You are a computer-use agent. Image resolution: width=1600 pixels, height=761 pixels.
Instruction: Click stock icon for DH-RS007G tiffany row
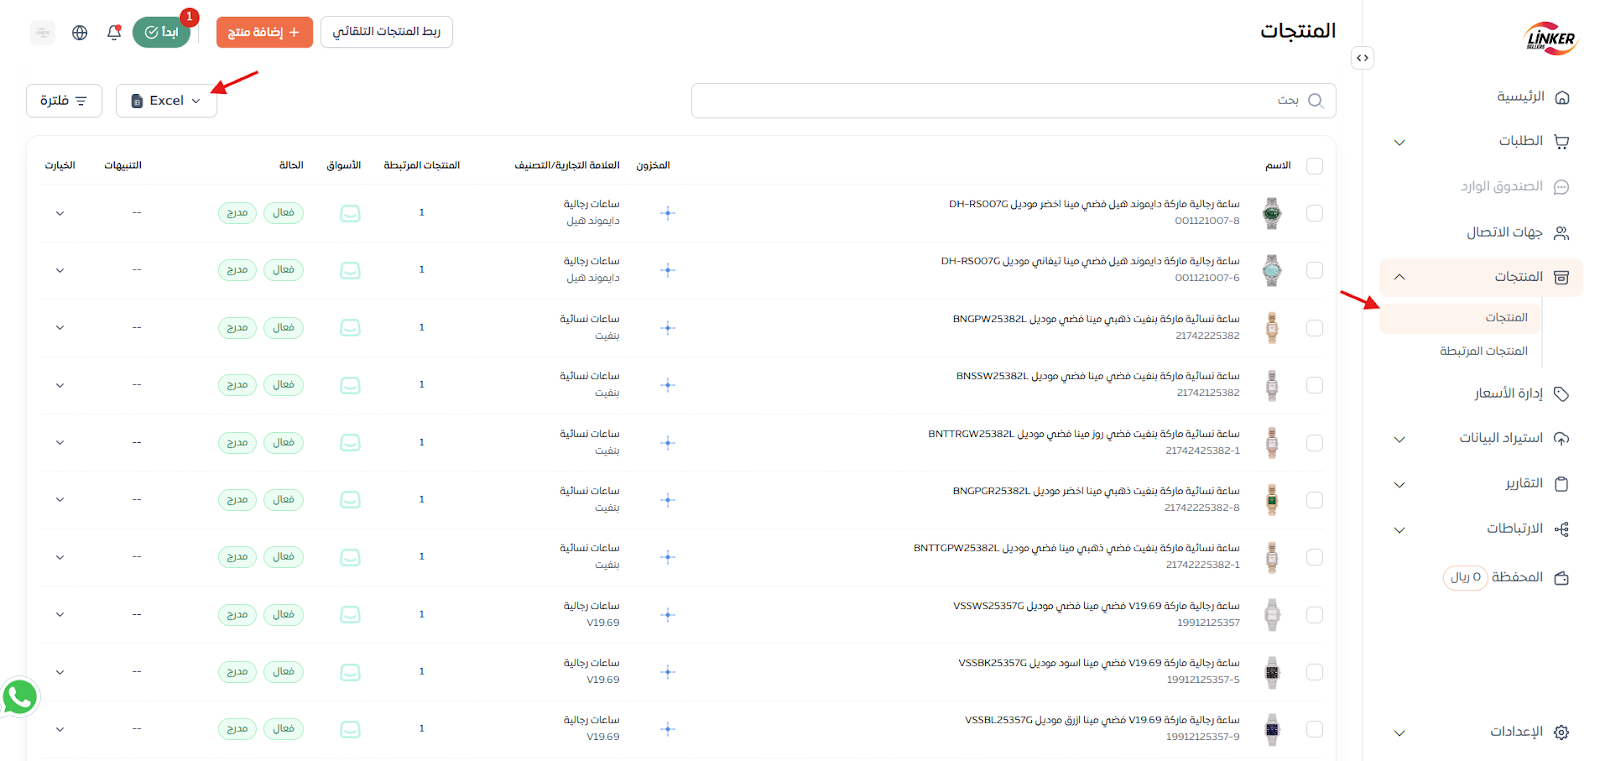click(x=668, y=270)
